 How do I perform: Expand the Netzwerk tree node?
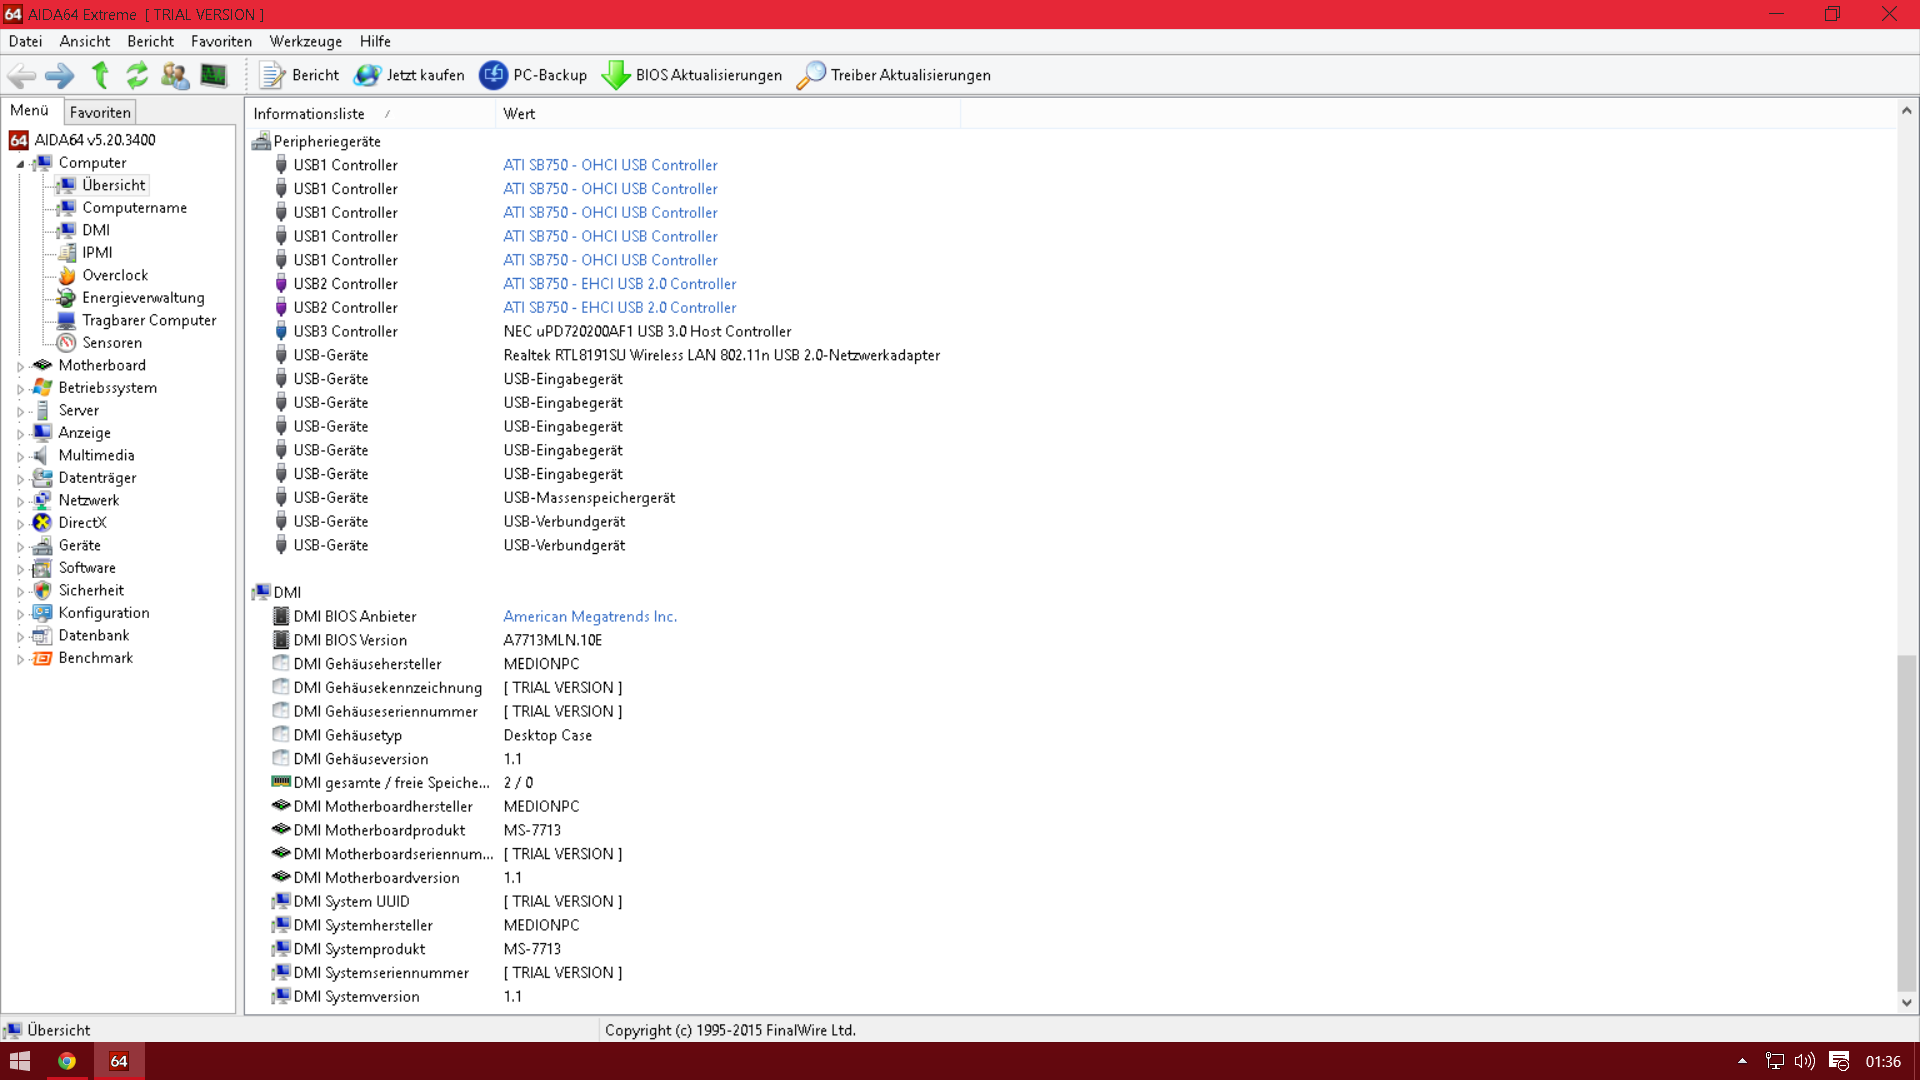[x=20, y=501]
